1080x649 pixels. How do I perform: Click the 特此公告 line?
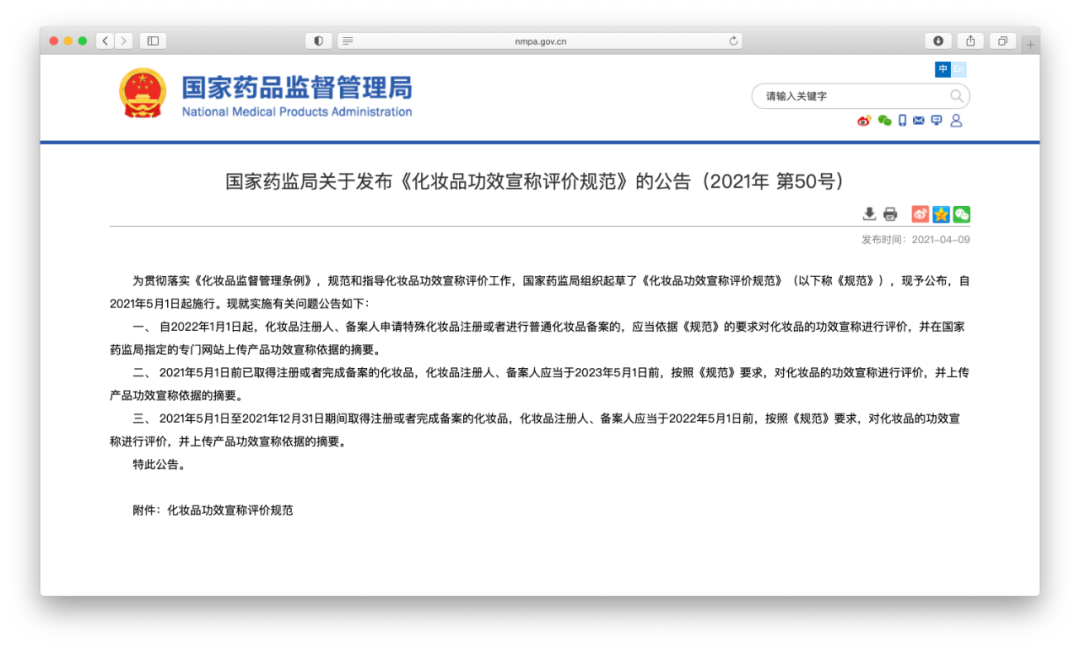point(159,464)
